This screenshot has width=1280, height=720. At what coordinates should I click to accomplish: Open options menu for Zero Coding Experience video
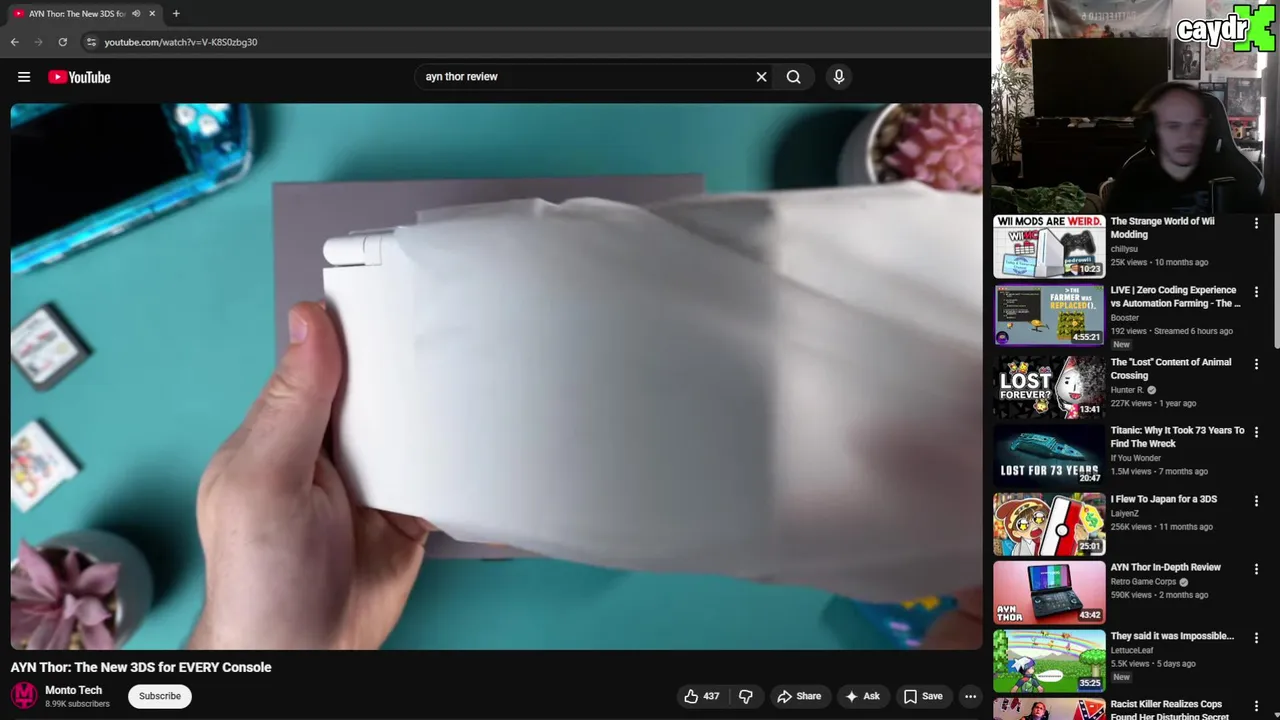tap(1256, 293)
